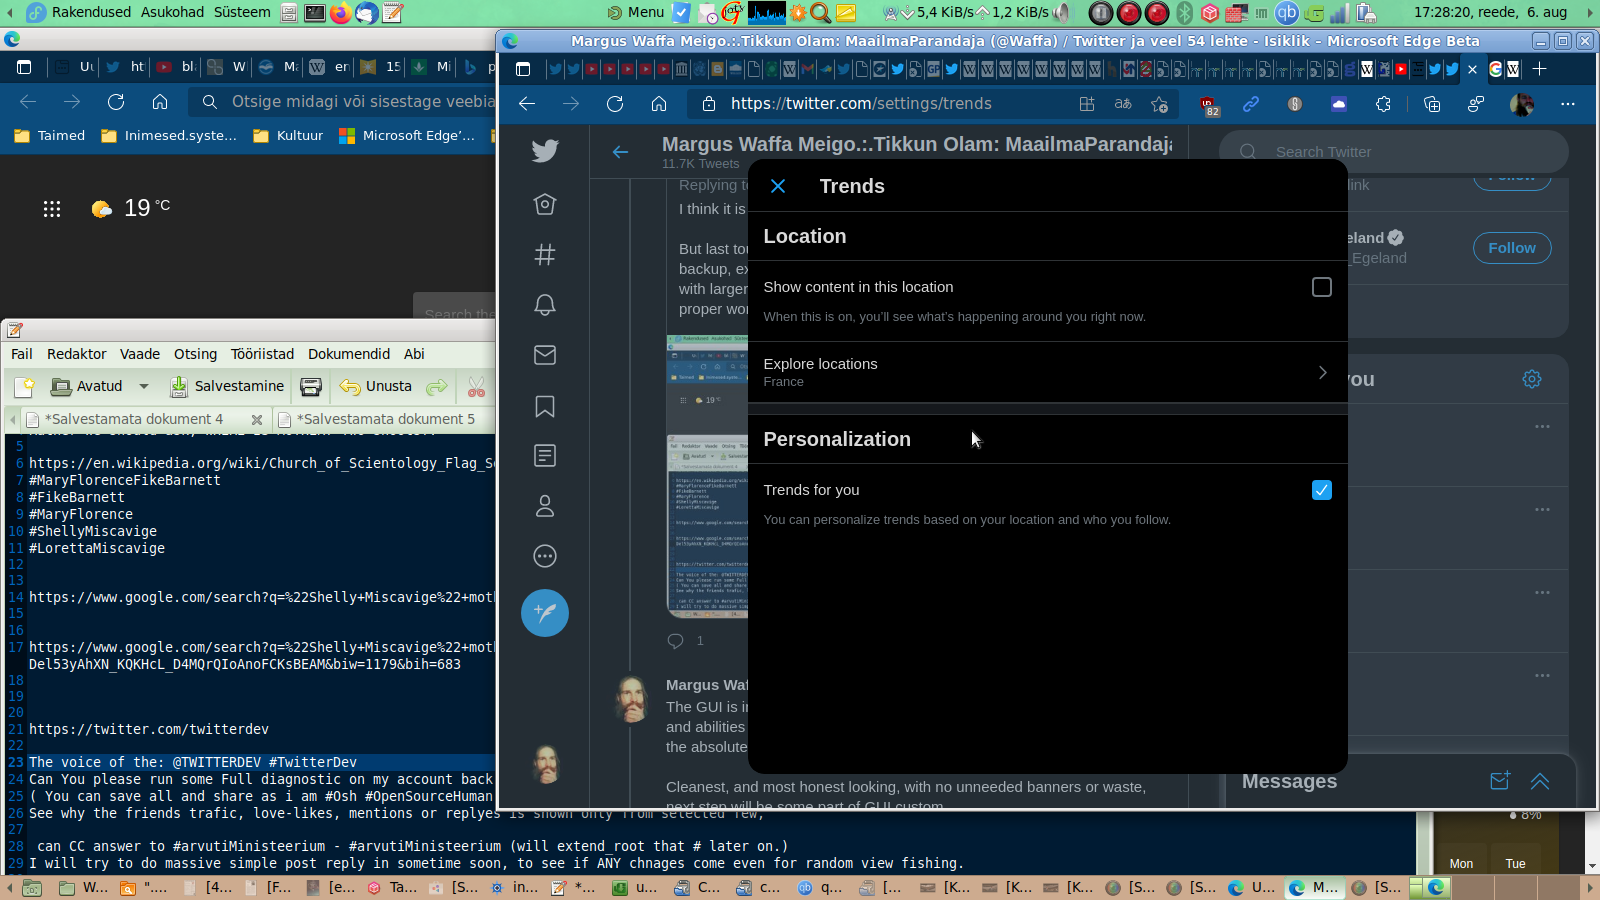1600x900 pixels.
Task: Go back in the Twitter Edge window
Action: [x=527, y=104]
